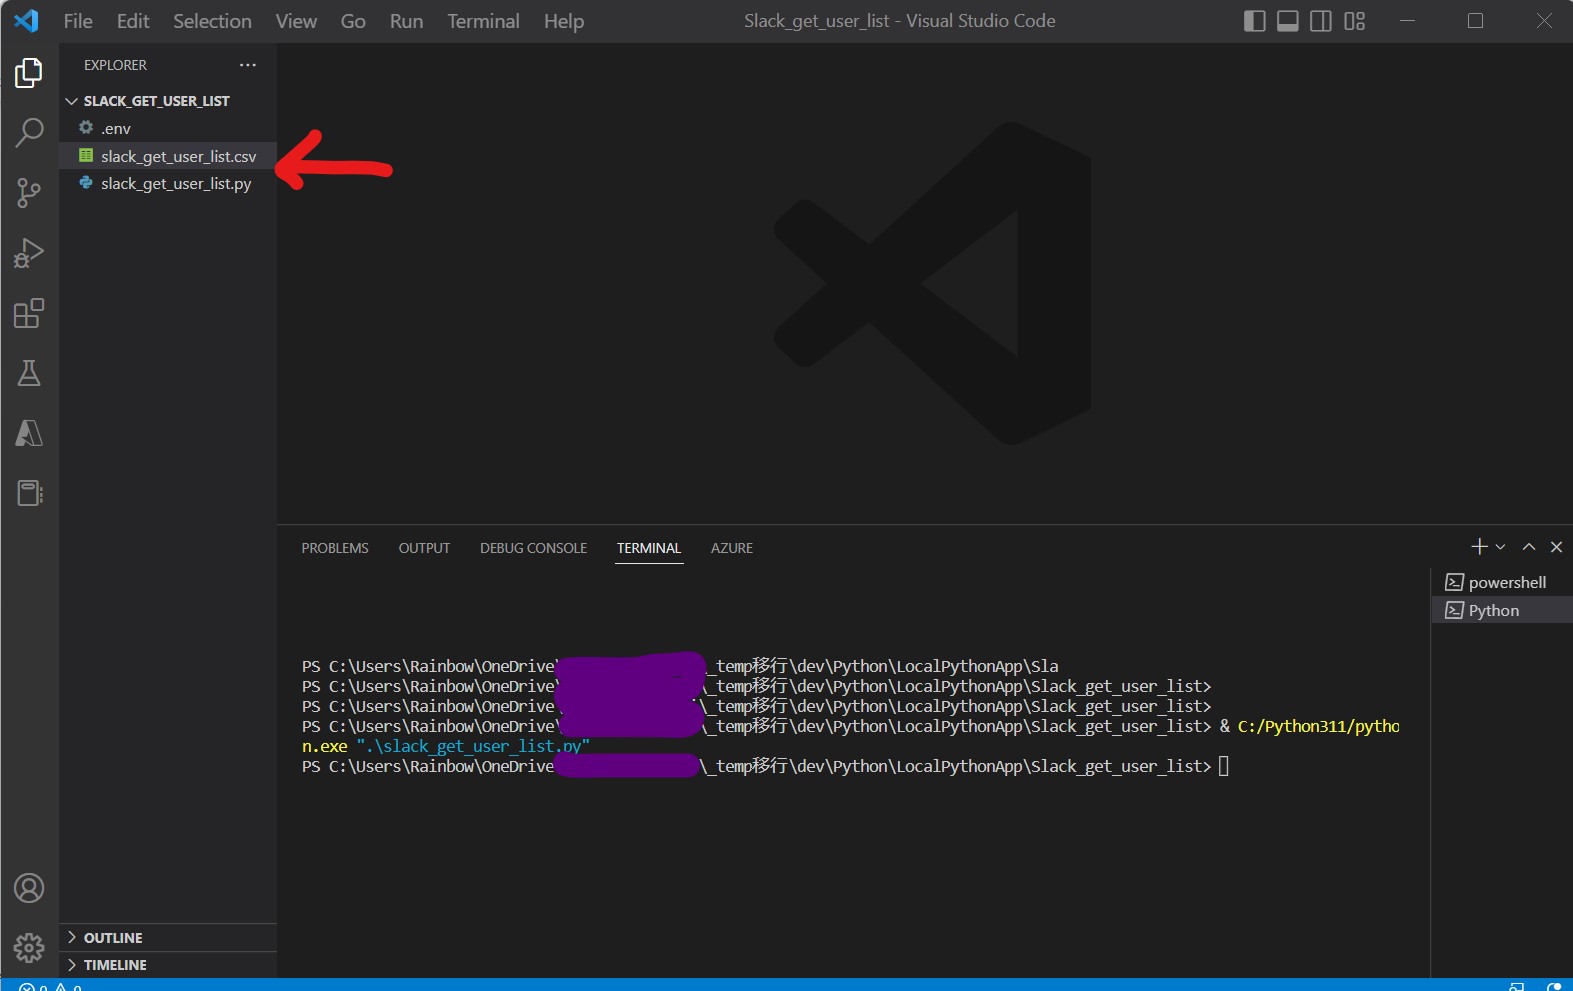Open the Accounts menu icon
1573x991 pixels.
click(x=29, y=888)
